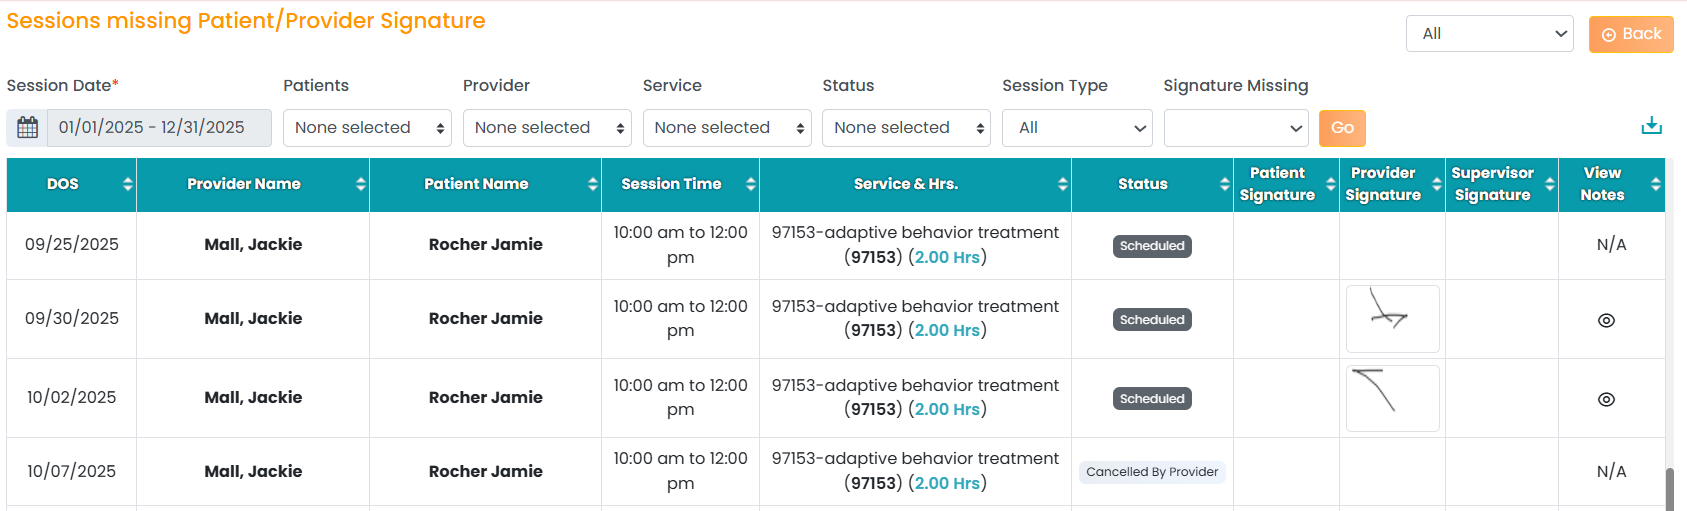Sort by the Patient Name column arrows
The width and height of the screenshot is (1687, 511).
pyautogui.click(x=592, y=184)
